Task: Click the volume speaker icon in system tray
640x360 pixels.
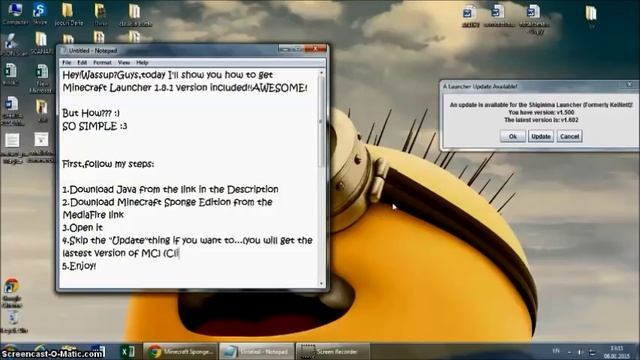Action: (x=580, y=352)
